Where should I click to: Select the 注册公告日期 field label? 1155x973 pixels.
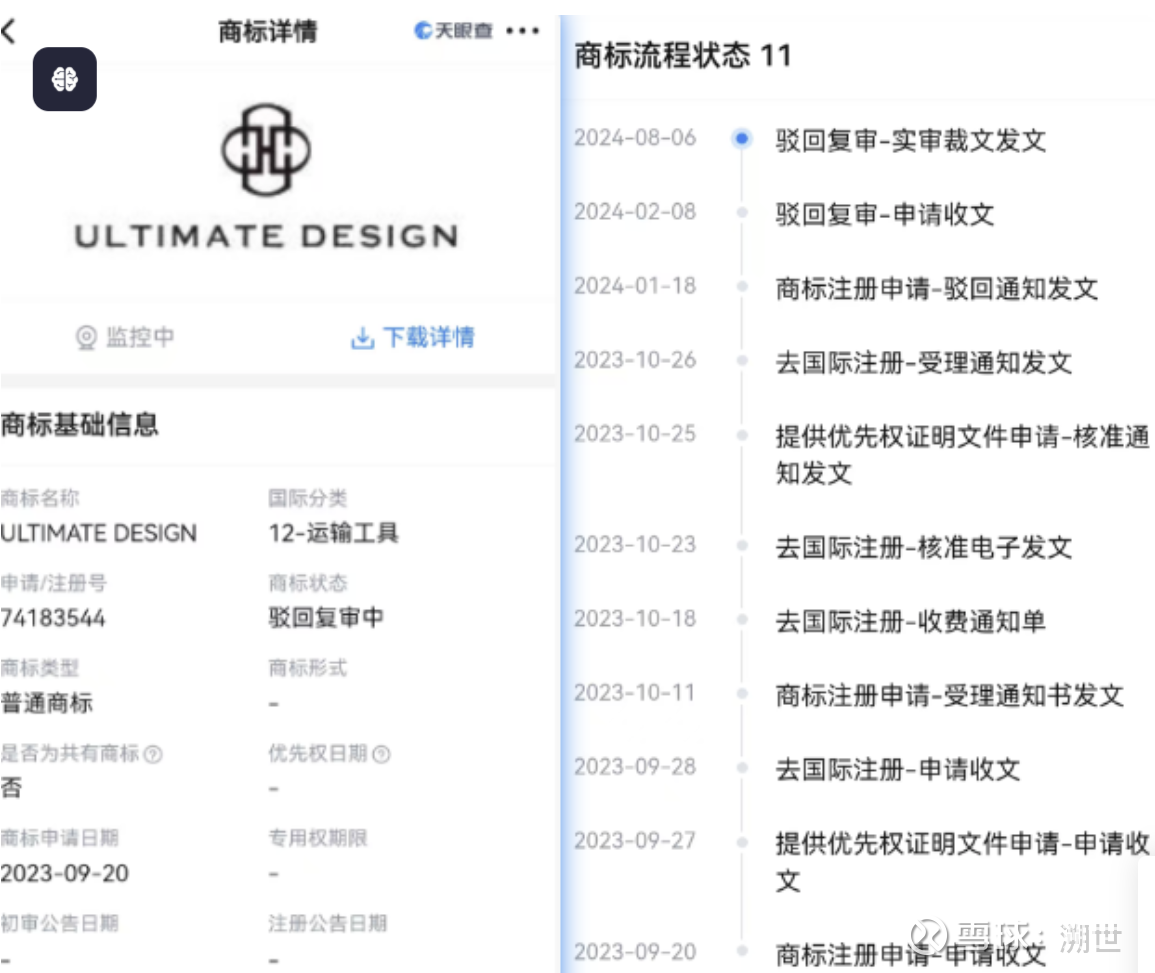[x=327, y=924]
